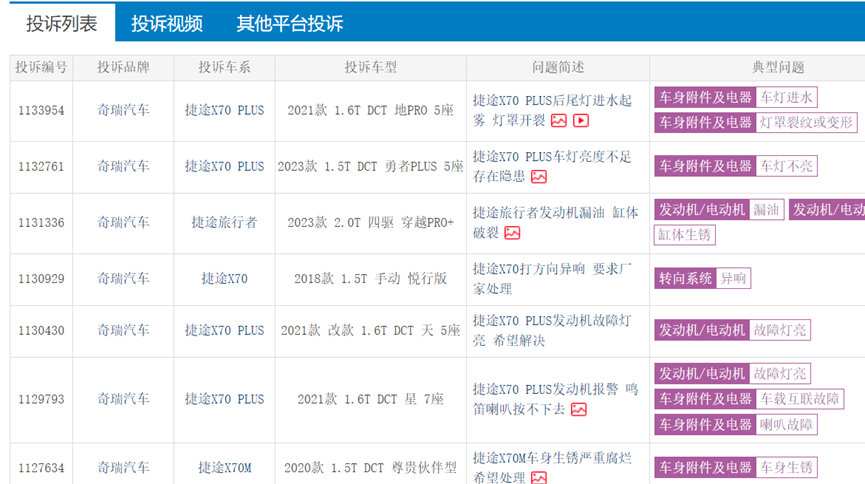The width and height of the screenshot is (865, 484).
Task: Click complaint number 1129793
Action: pos(41,399)
